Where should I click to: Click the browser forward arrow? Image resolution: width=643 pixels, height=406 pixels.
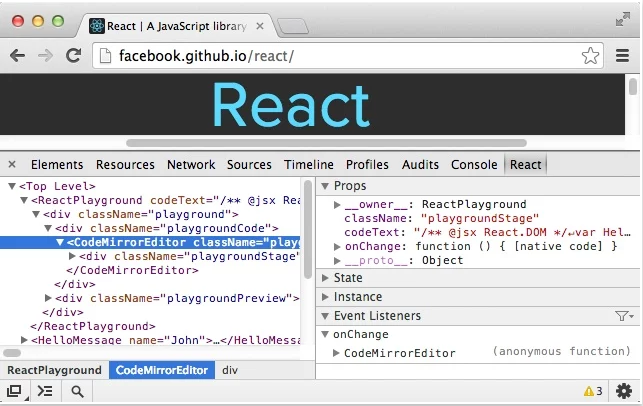(45, 55)
